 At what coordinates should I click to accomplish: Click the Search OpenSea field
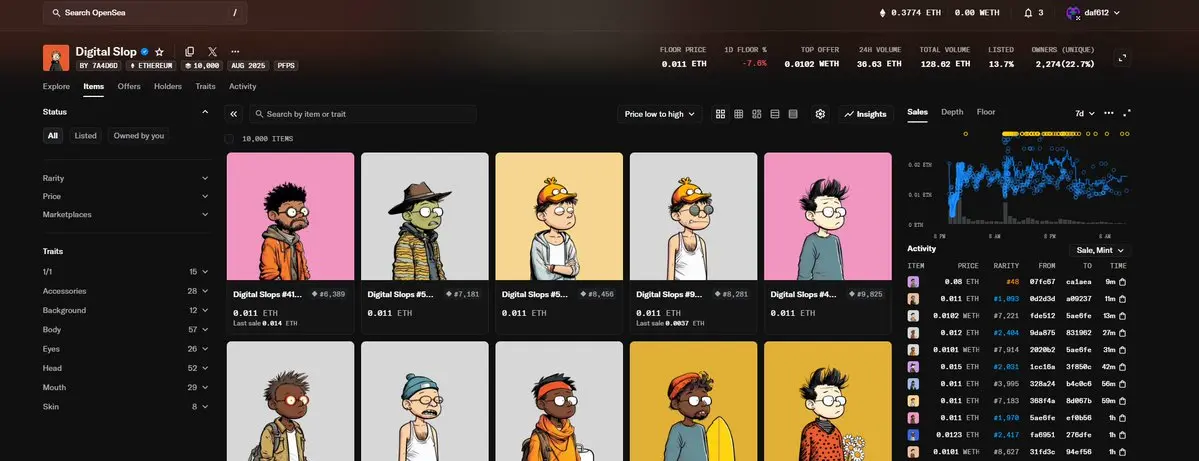click(x=145, y=13)
